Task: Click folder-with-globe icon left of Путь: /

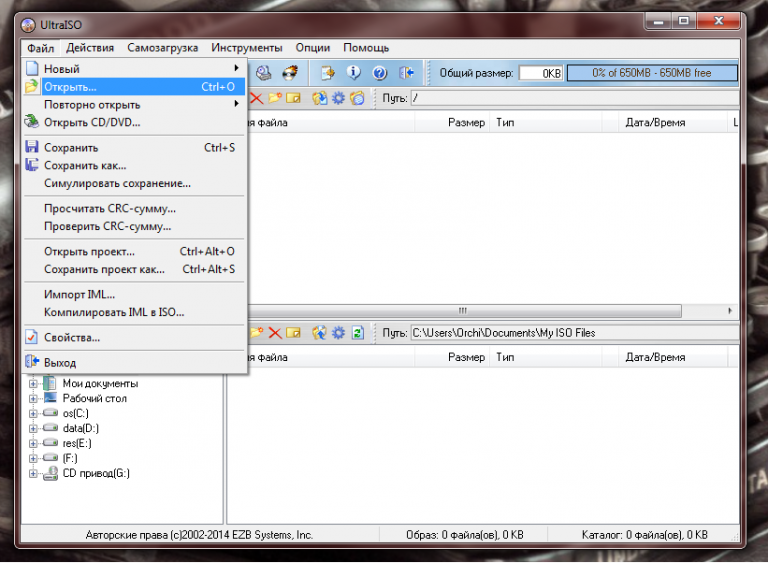Action: (358, 98)
